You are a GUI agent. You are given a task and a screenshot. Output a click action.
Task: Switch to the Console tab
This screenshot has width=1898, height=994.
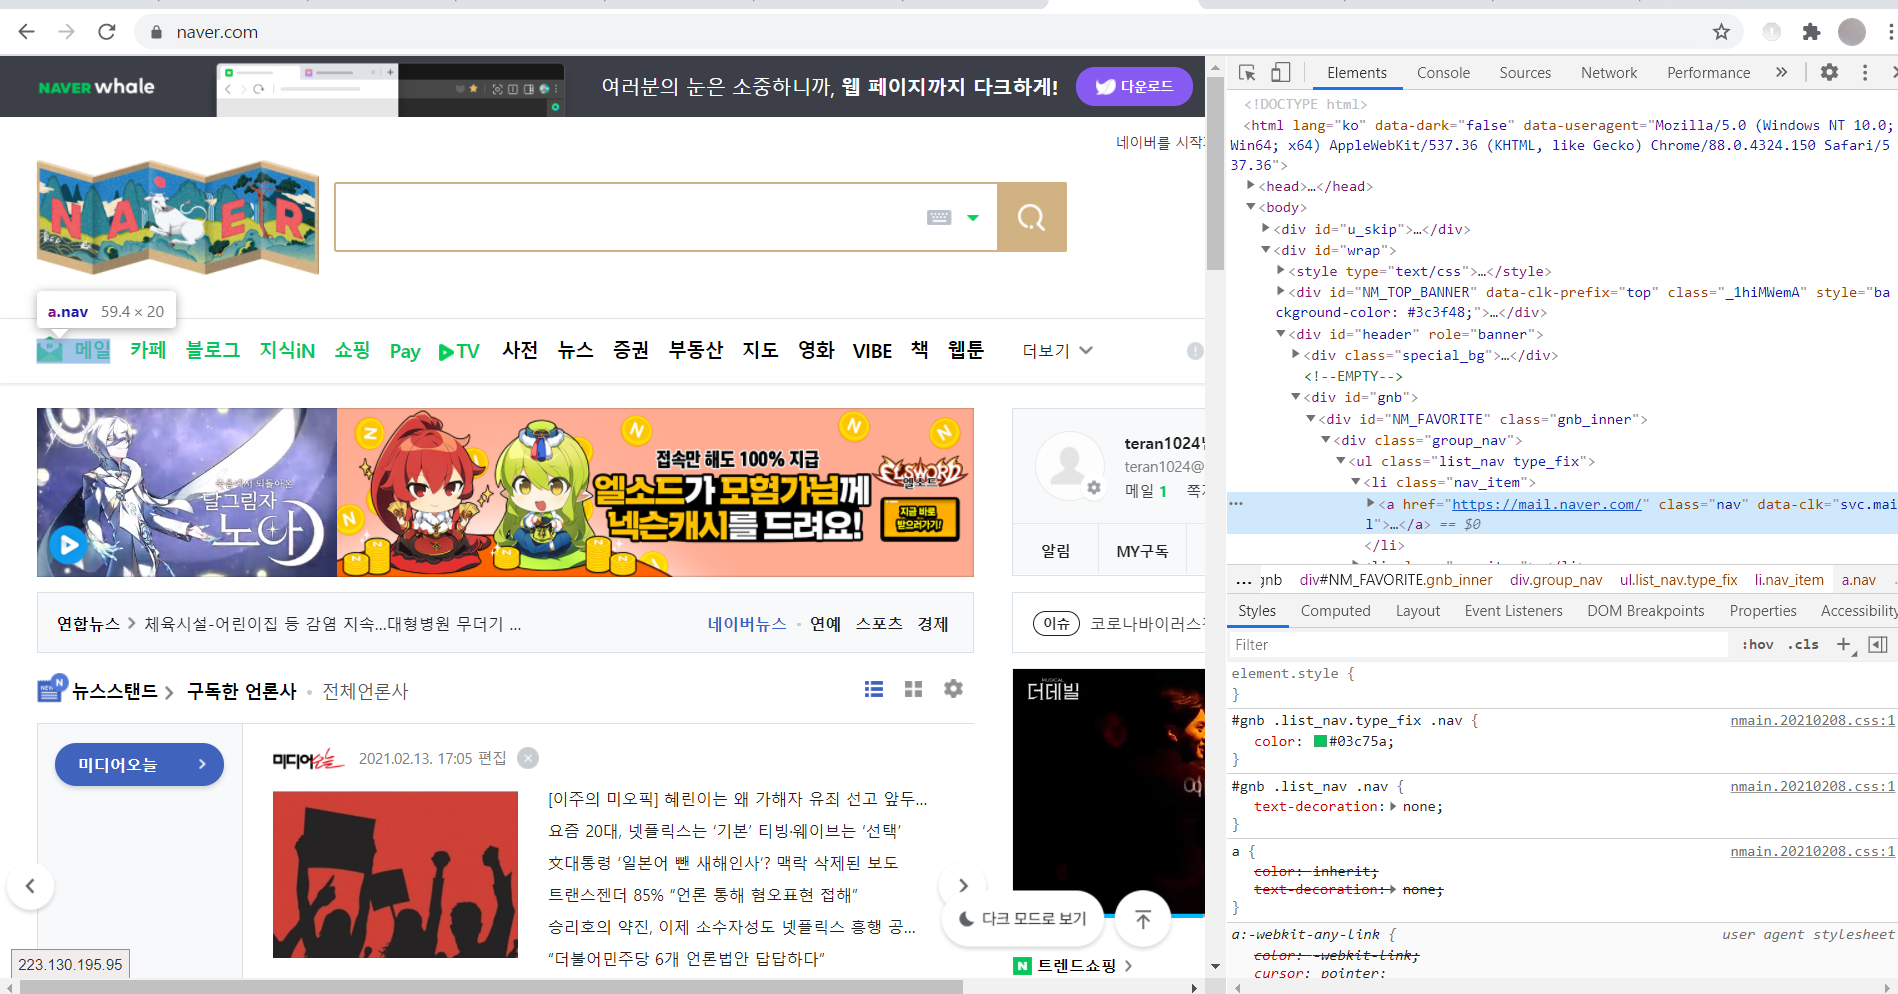(x=1443, y=72)
